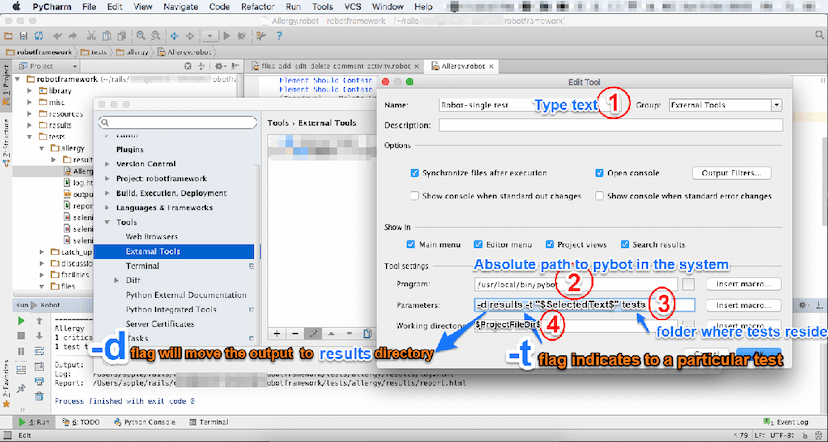Enable Show console when standard error changes
Screen dimensions: 828x442
[599, 196]
